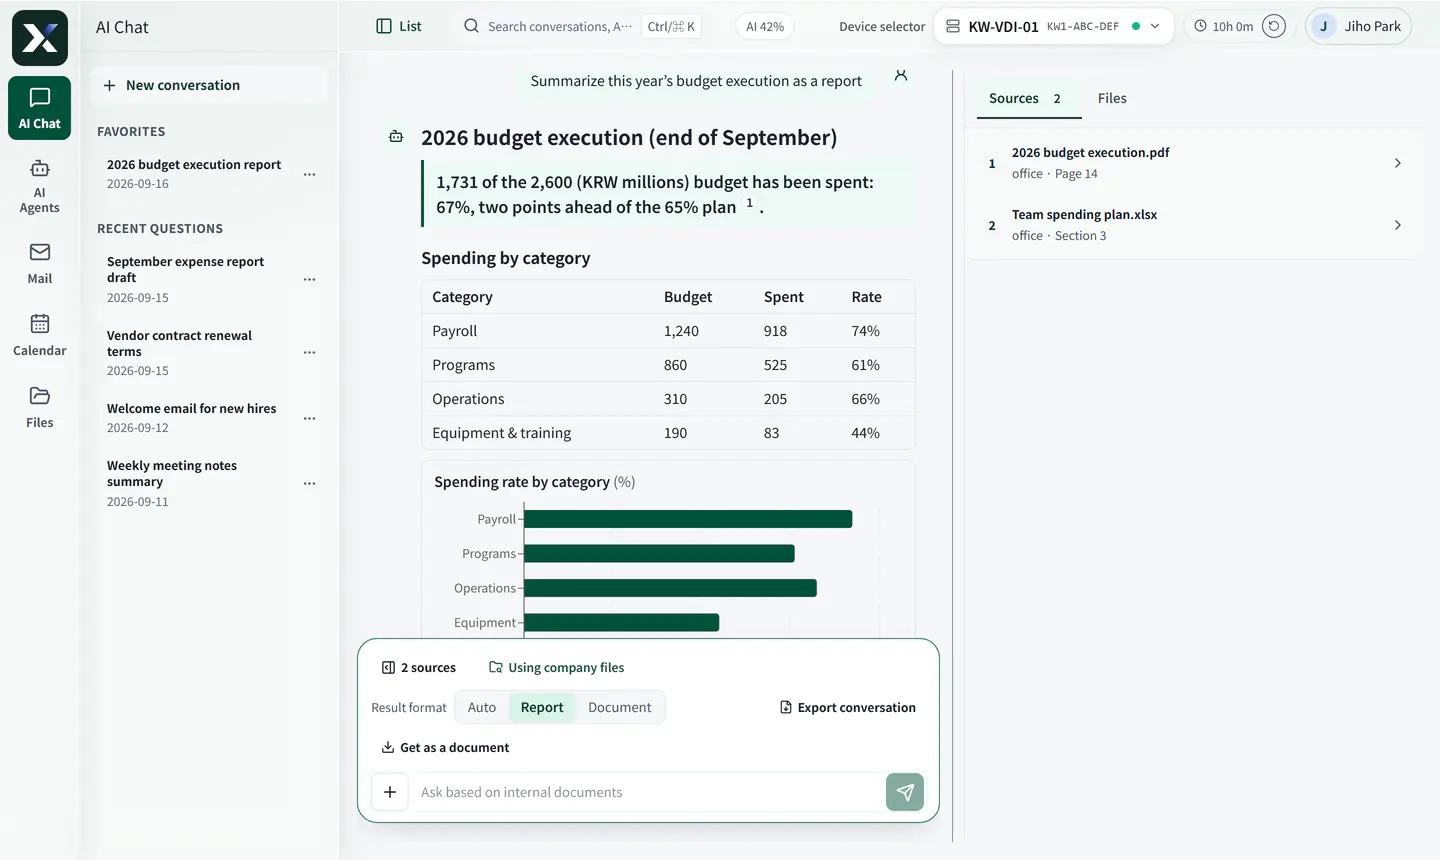The height and width of the screenshot is (860, 1440).
Task: Click the send message arrow button
Action: pos(905,792)
